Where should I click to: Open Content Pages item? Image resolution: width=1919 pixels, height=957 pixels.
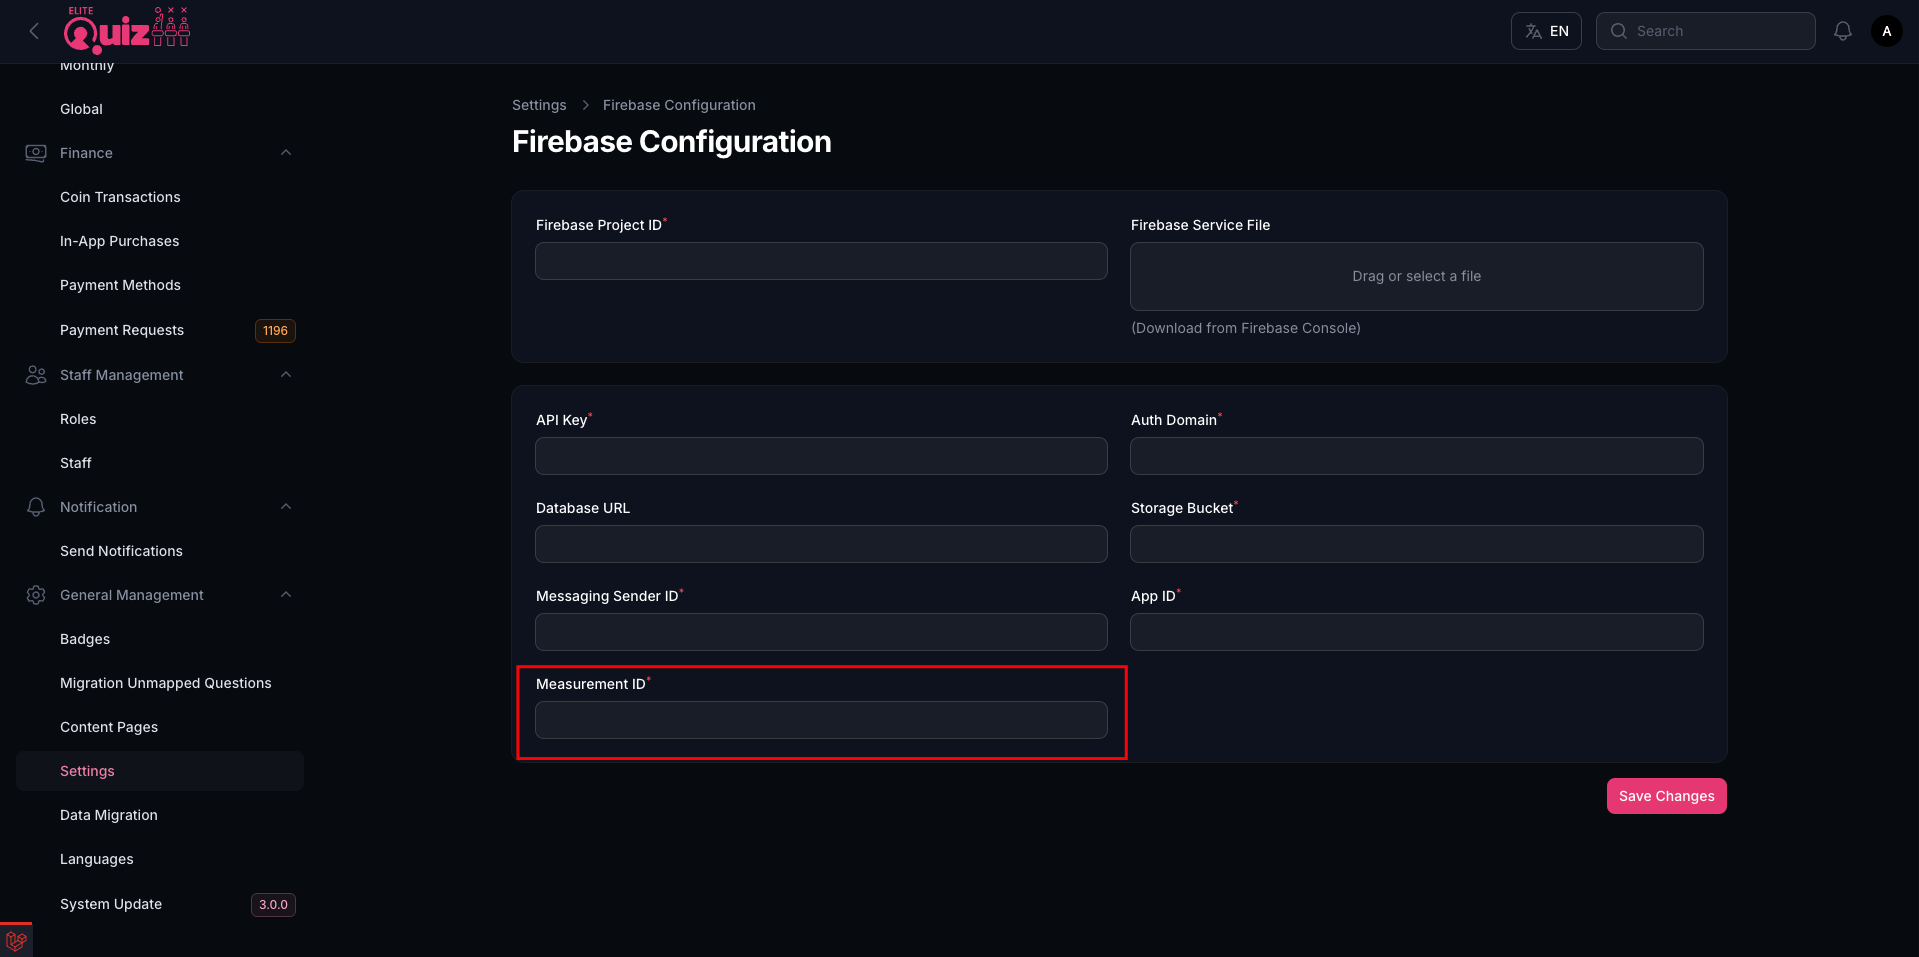(x=109, y=727)
